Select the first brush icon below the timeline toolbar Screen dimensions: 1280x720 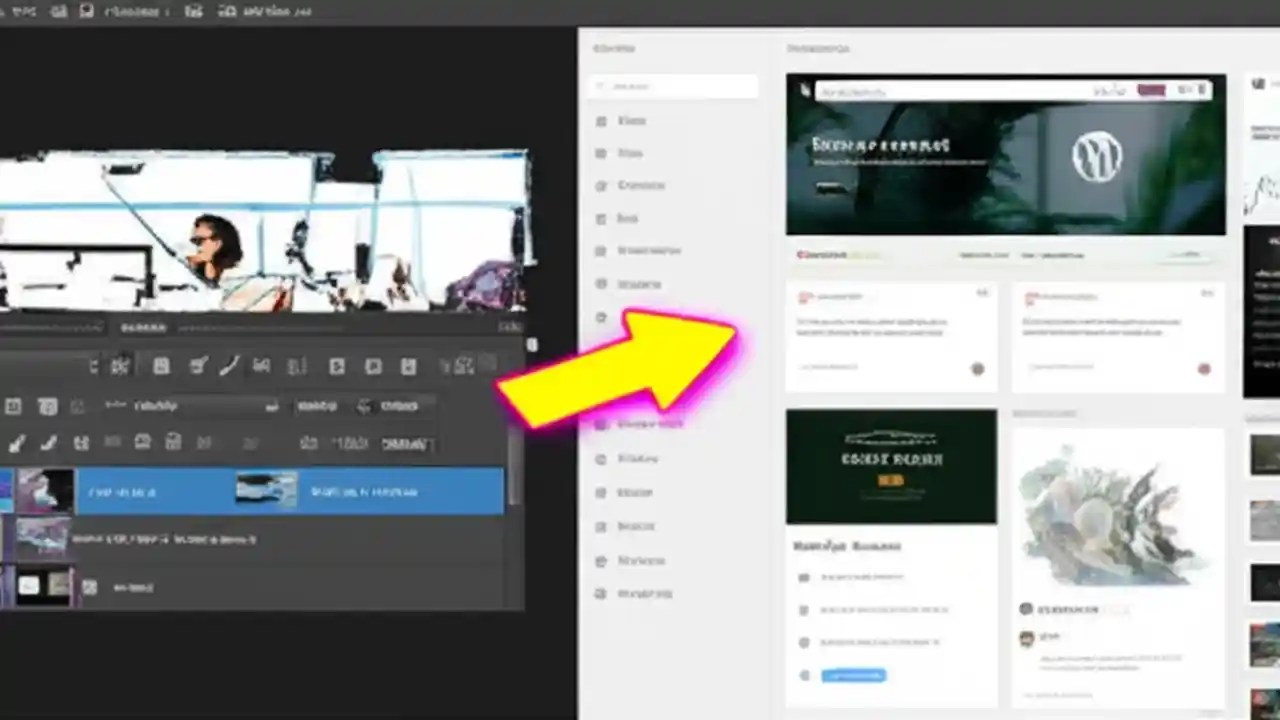click(x=17, y=443)
